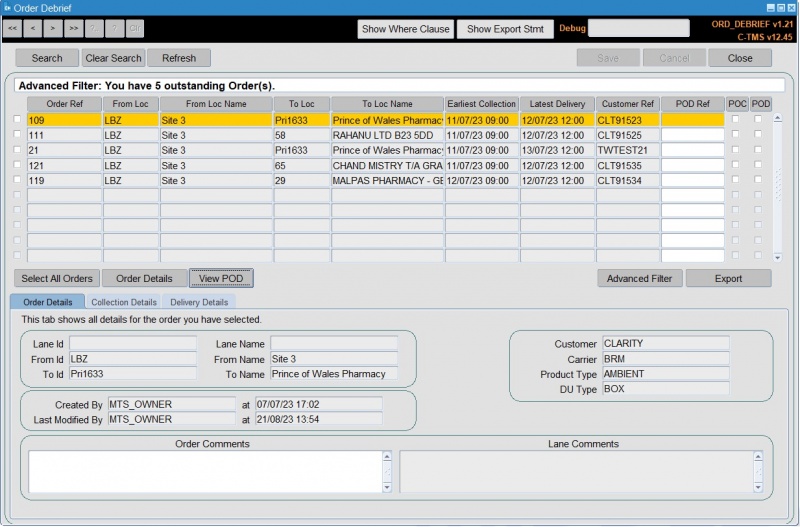This screenshot has width=800, height=527.
Task: Close the Order Debrief form
Action: pyautogui.click(x=740, y=58)
